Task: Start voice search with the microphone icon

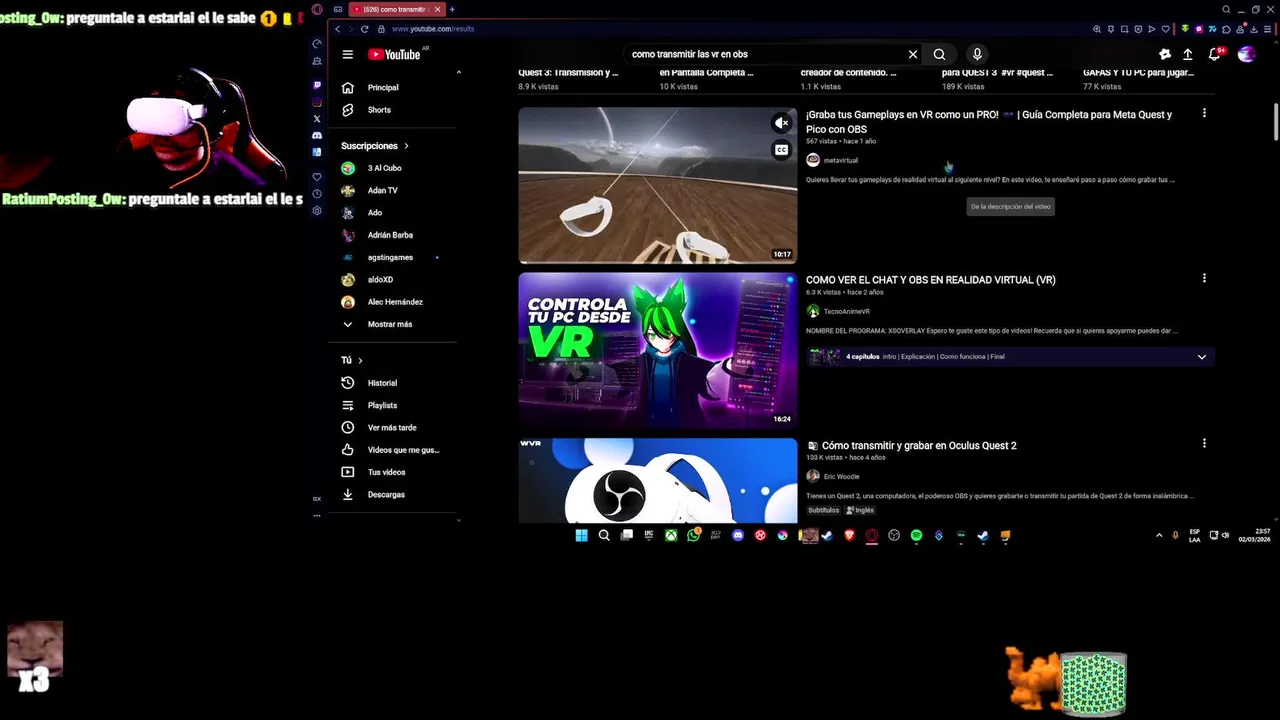Action: point(977,54)
